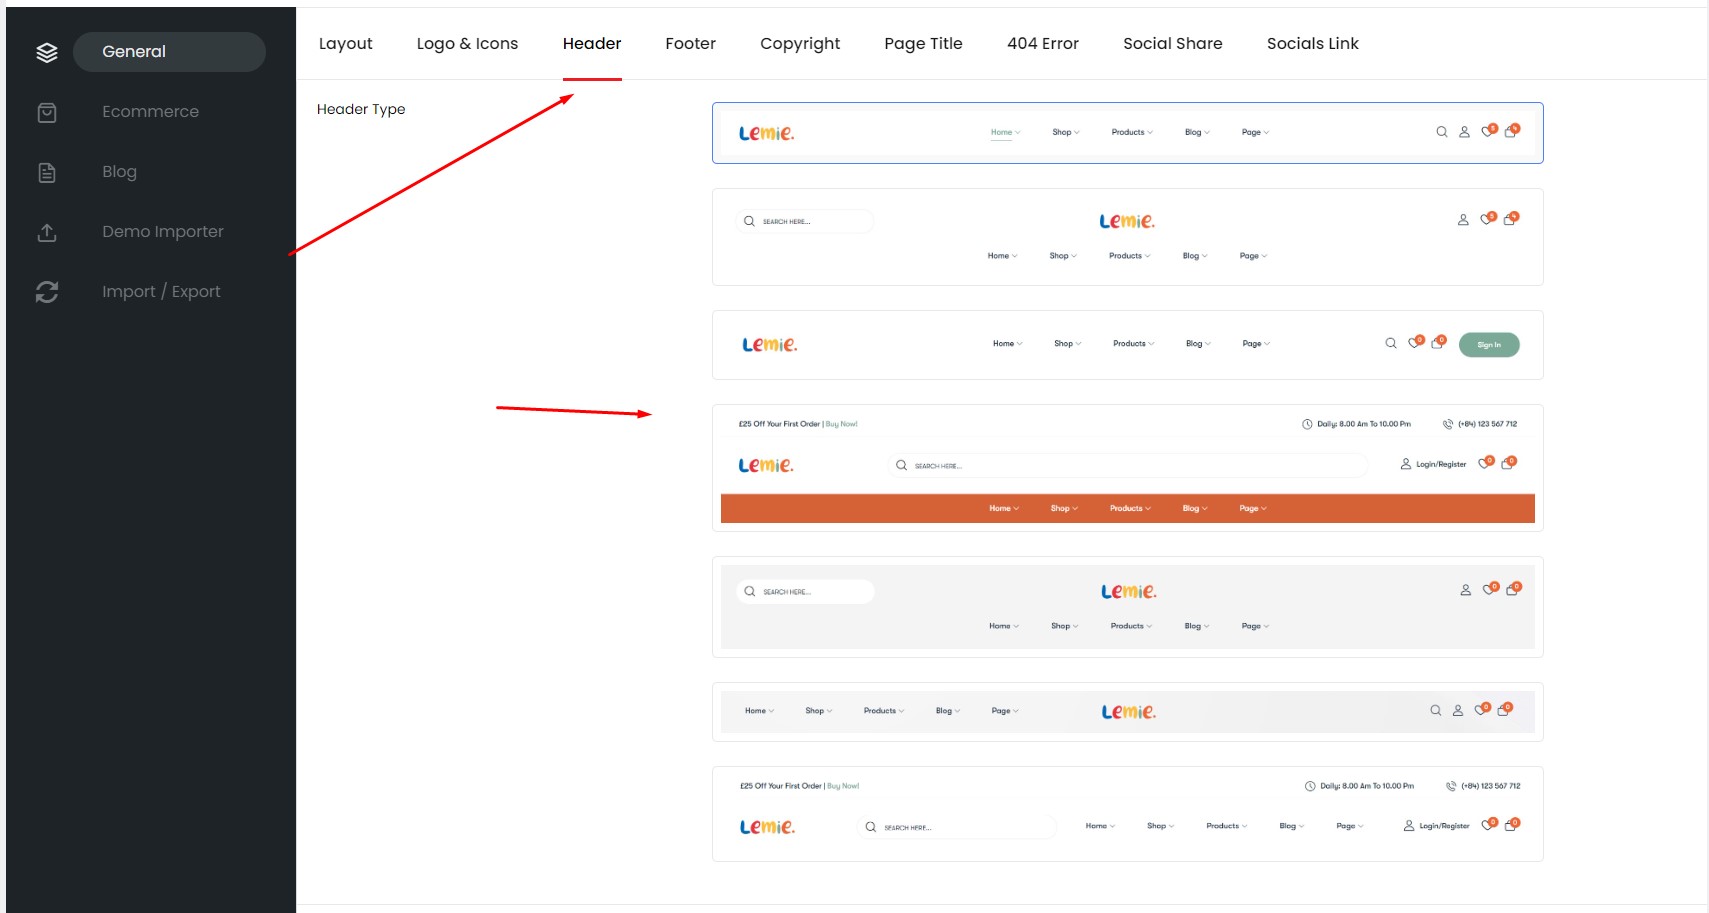Pick header layout with green Sign In button
The width and height of the screenshot is (1709, 913).
pyautogui.click(x=1127, y=345)
